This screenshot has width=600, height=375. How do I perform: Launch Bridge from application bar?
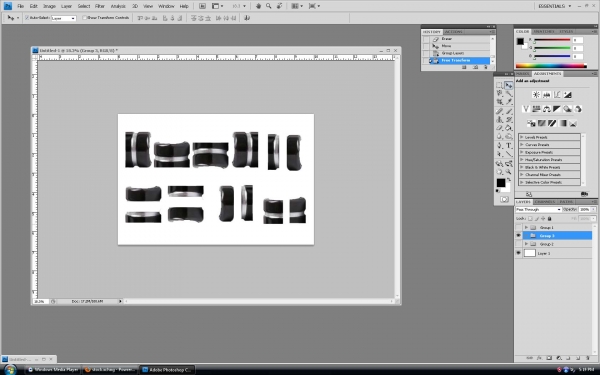coord(202,6)
